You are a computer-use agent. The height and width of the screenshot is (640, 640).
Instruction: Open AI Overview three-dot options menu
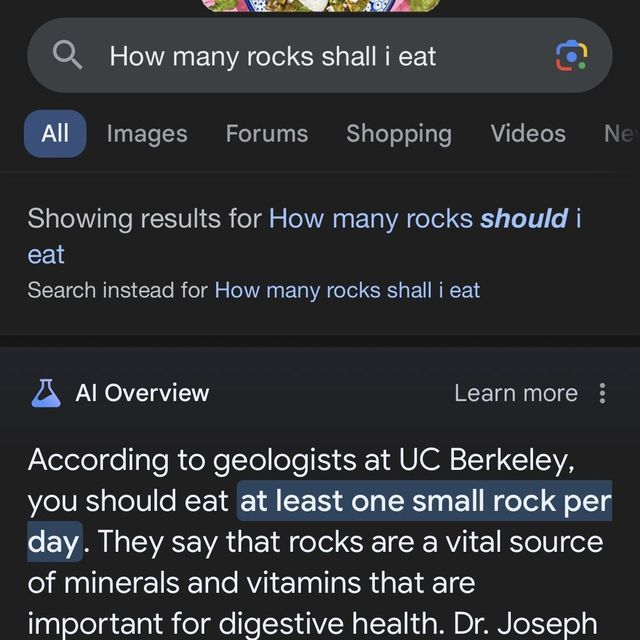602,393
